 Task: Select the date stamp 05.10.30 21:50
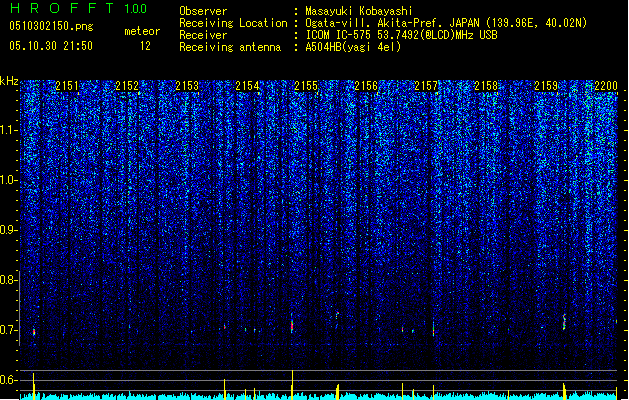(51, 46)
